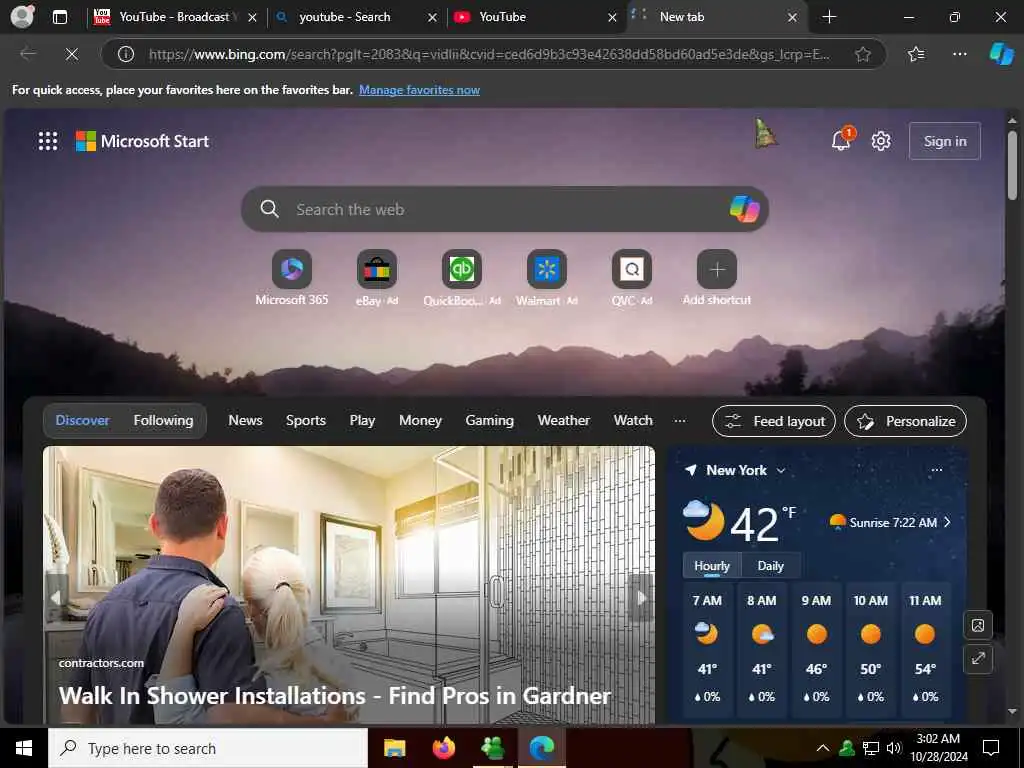Switch weather to Hourly view

coord(712,566)
